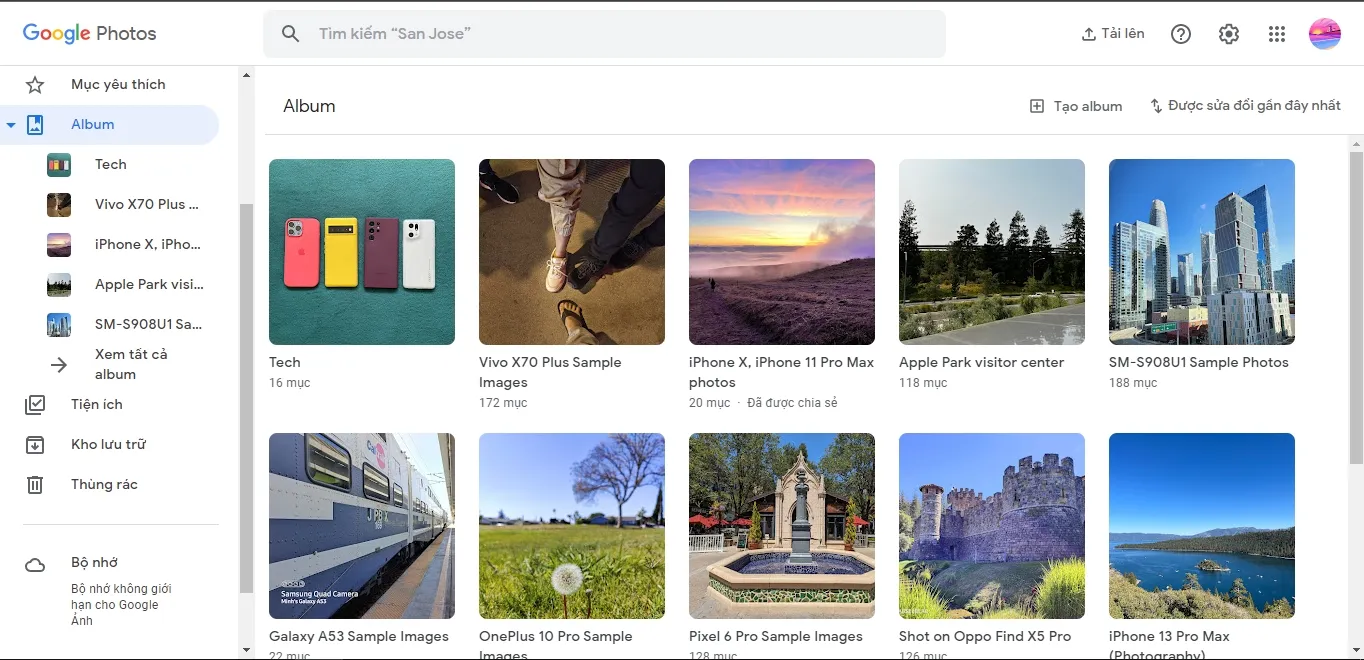
Task: Focus the "Tìm kiếm San Jose" search field
Action: pyautogui.click(x=604, y=34)
